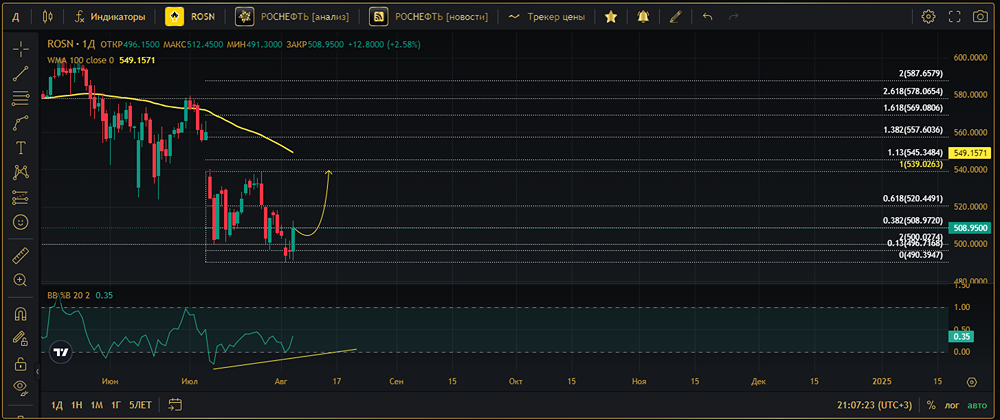The height and width of the screenshot is (420, 1000).
Task: Select the ruler measure tool
Action: pos(20,256)
